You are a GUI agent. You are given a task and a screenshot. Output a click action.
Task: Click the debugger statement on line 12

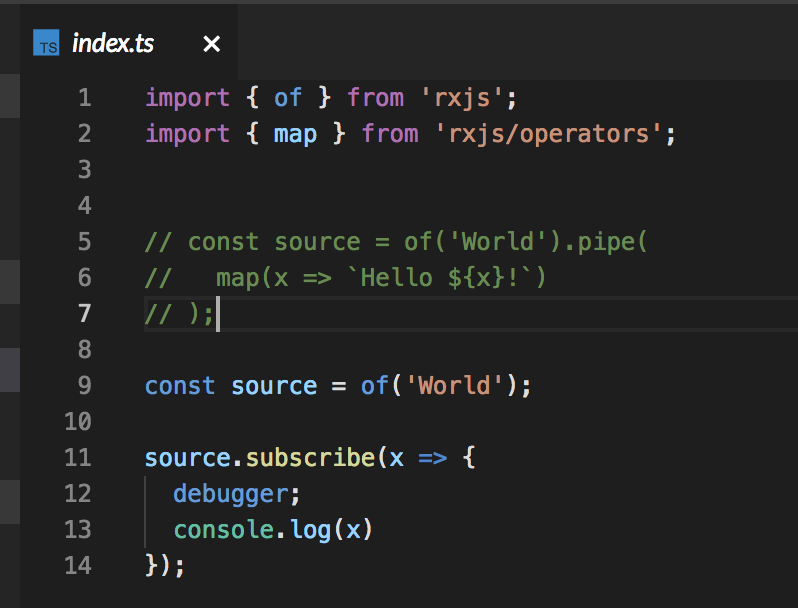[x=231, y=495]
